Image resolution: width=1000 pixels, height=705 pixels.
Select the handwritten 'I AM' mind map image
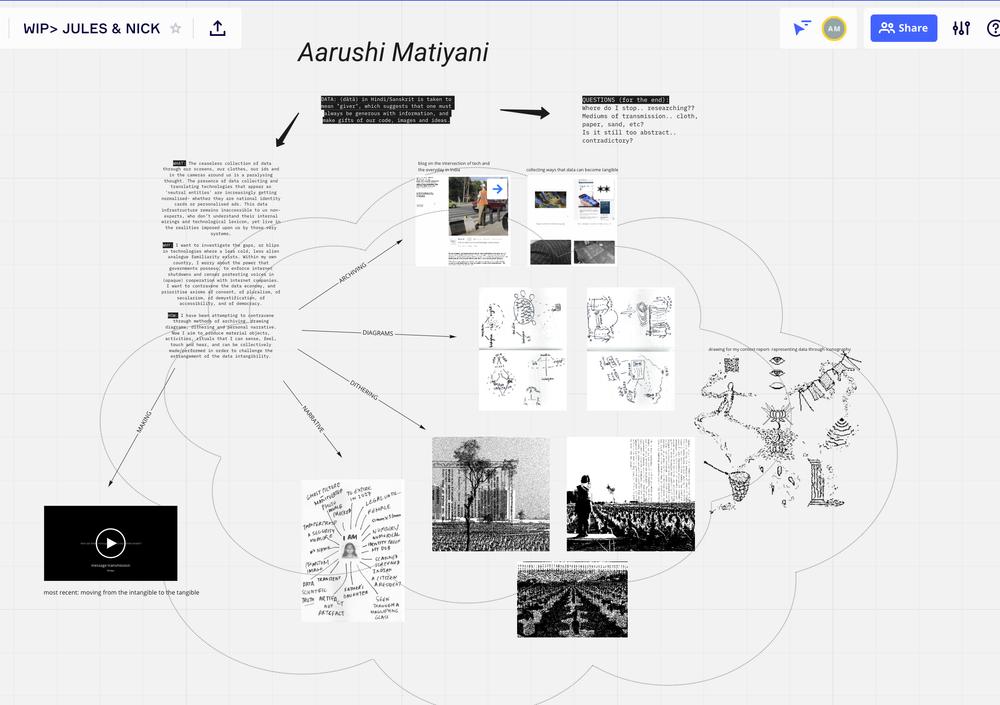353,551
